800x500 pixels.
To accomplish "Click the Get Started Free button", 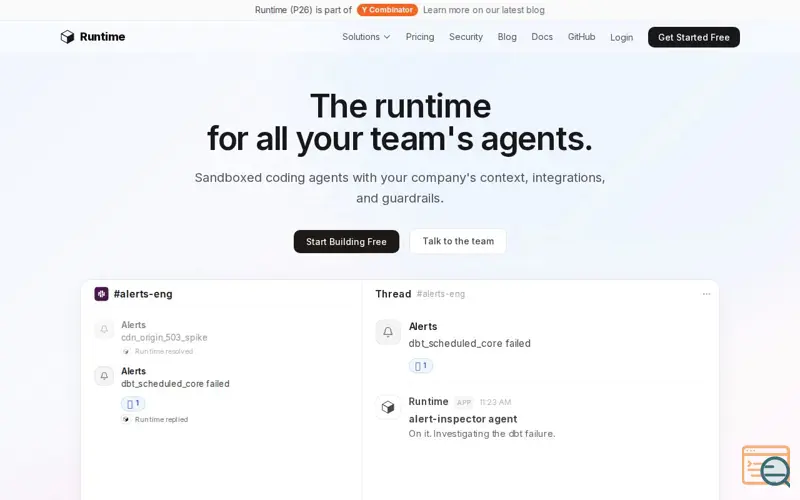I will [694, 37].
